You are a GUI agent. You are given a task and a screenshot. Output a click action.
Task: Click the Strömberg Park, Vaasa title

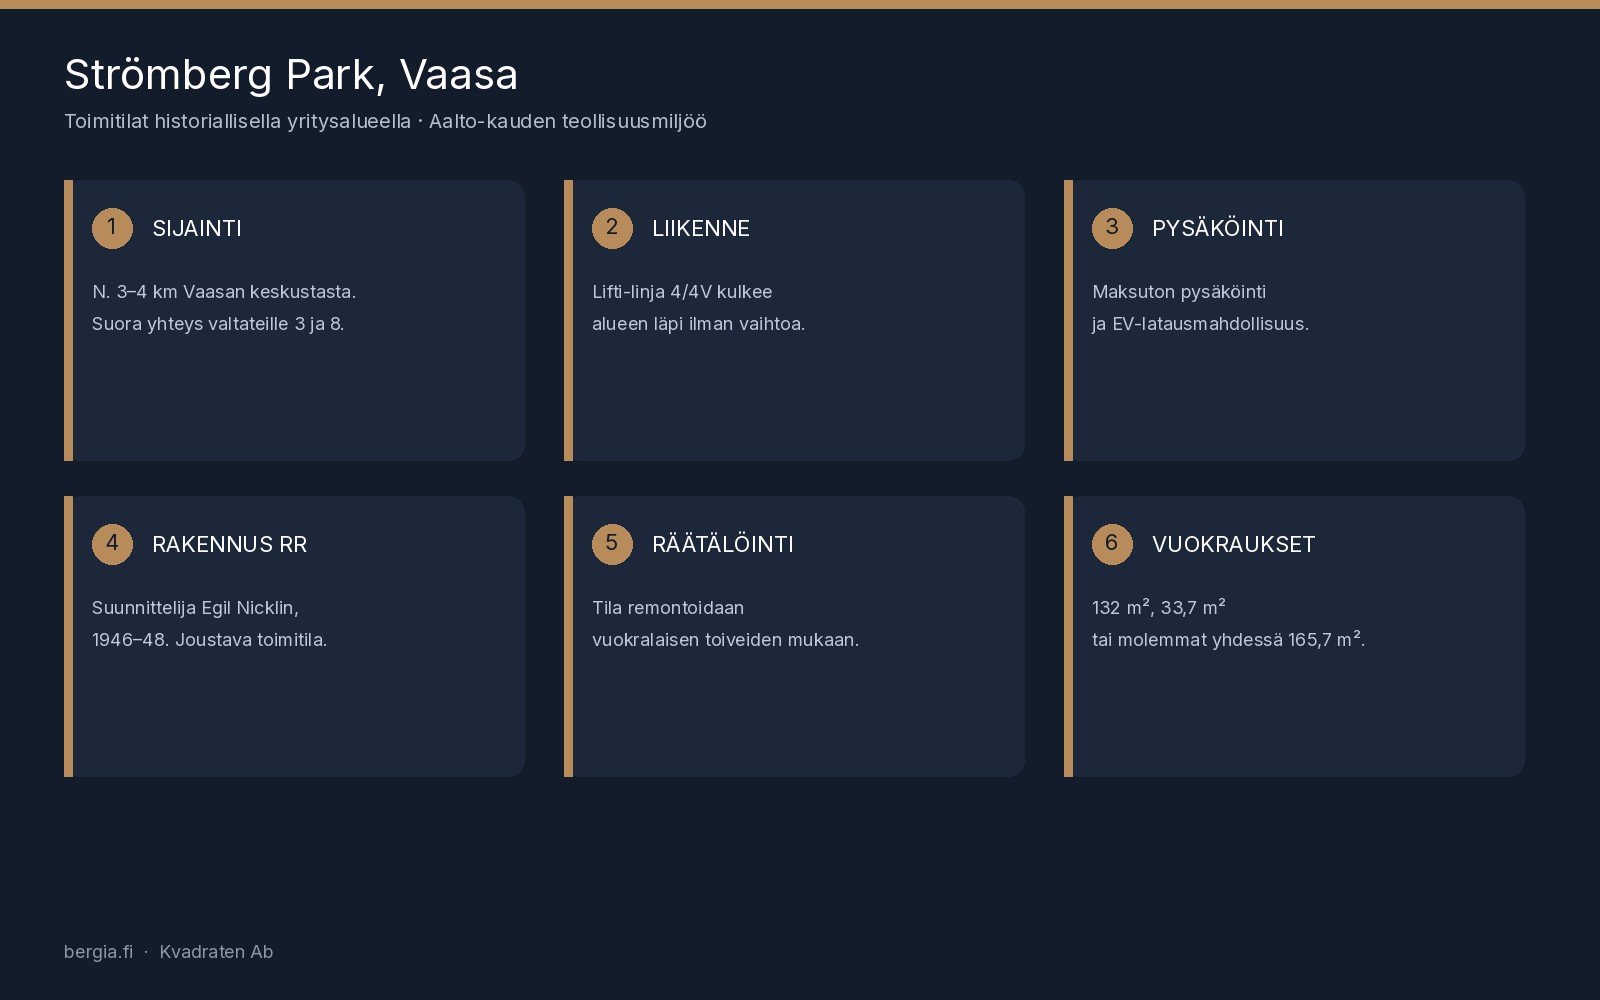291,75
